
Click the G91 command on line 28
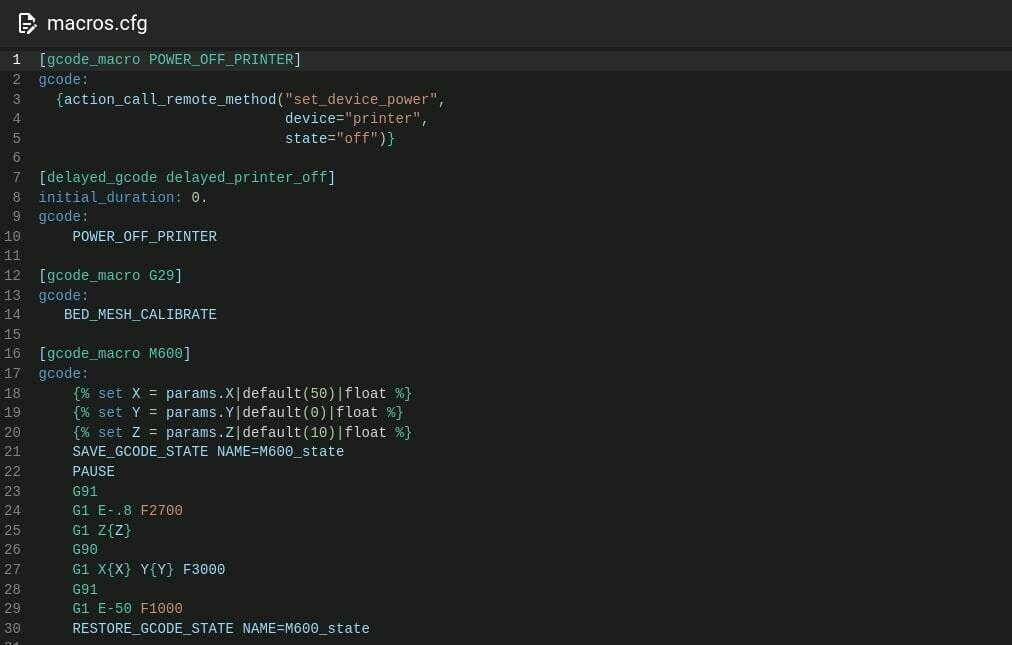(x=85, y=590)
